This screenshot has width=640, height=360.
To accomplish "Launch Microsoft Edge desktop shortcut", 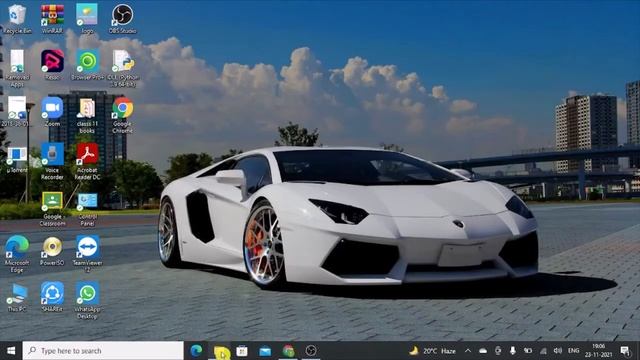I will [17, 254].
